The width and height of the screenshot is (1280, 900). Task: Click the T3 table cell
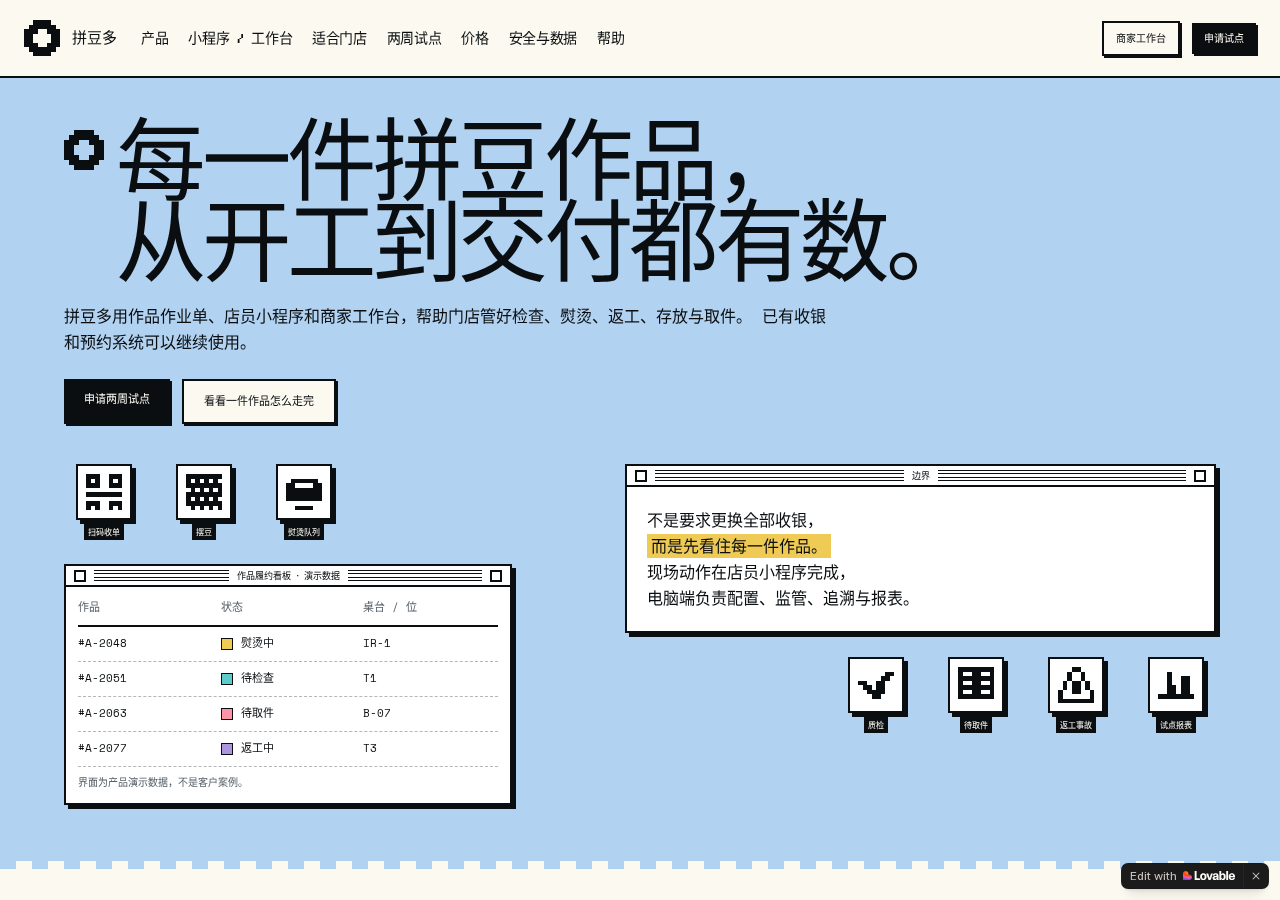pos(370,748)
